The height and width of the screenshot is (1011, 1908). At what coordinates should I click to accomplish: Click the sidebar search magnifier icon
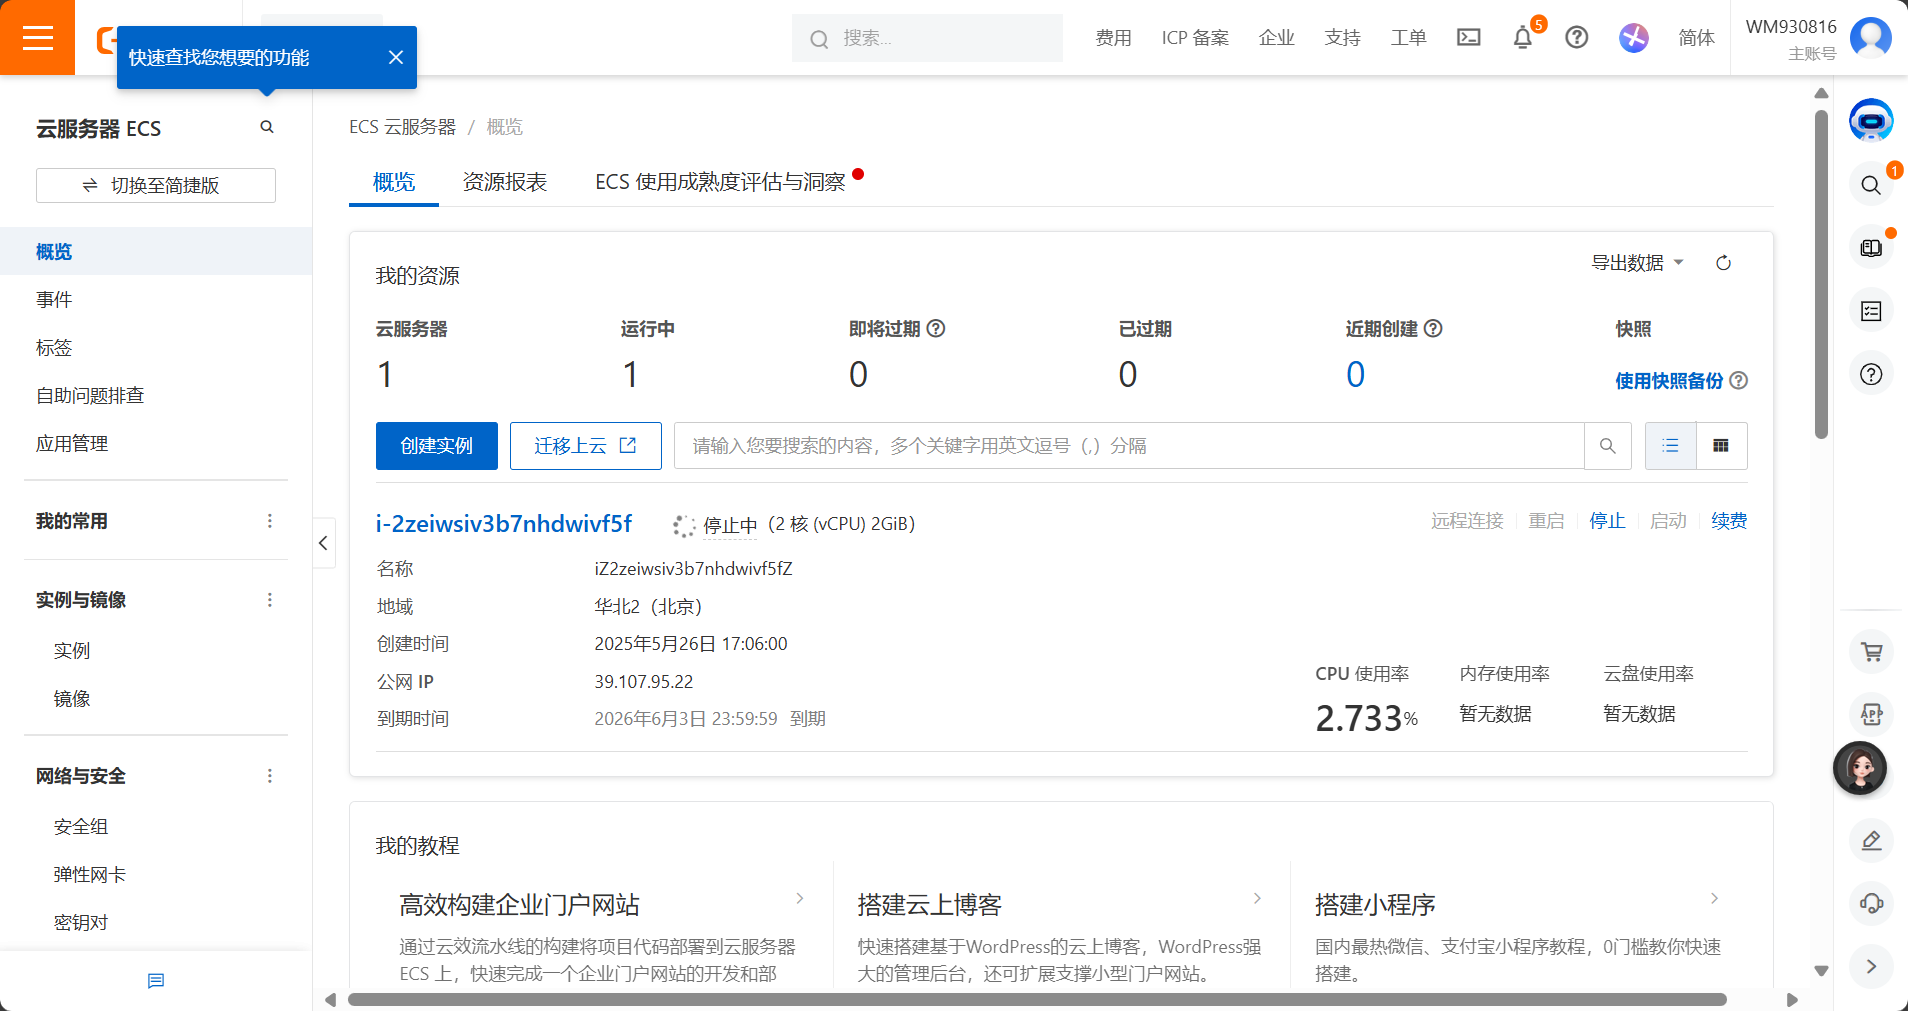coord(267,127)
